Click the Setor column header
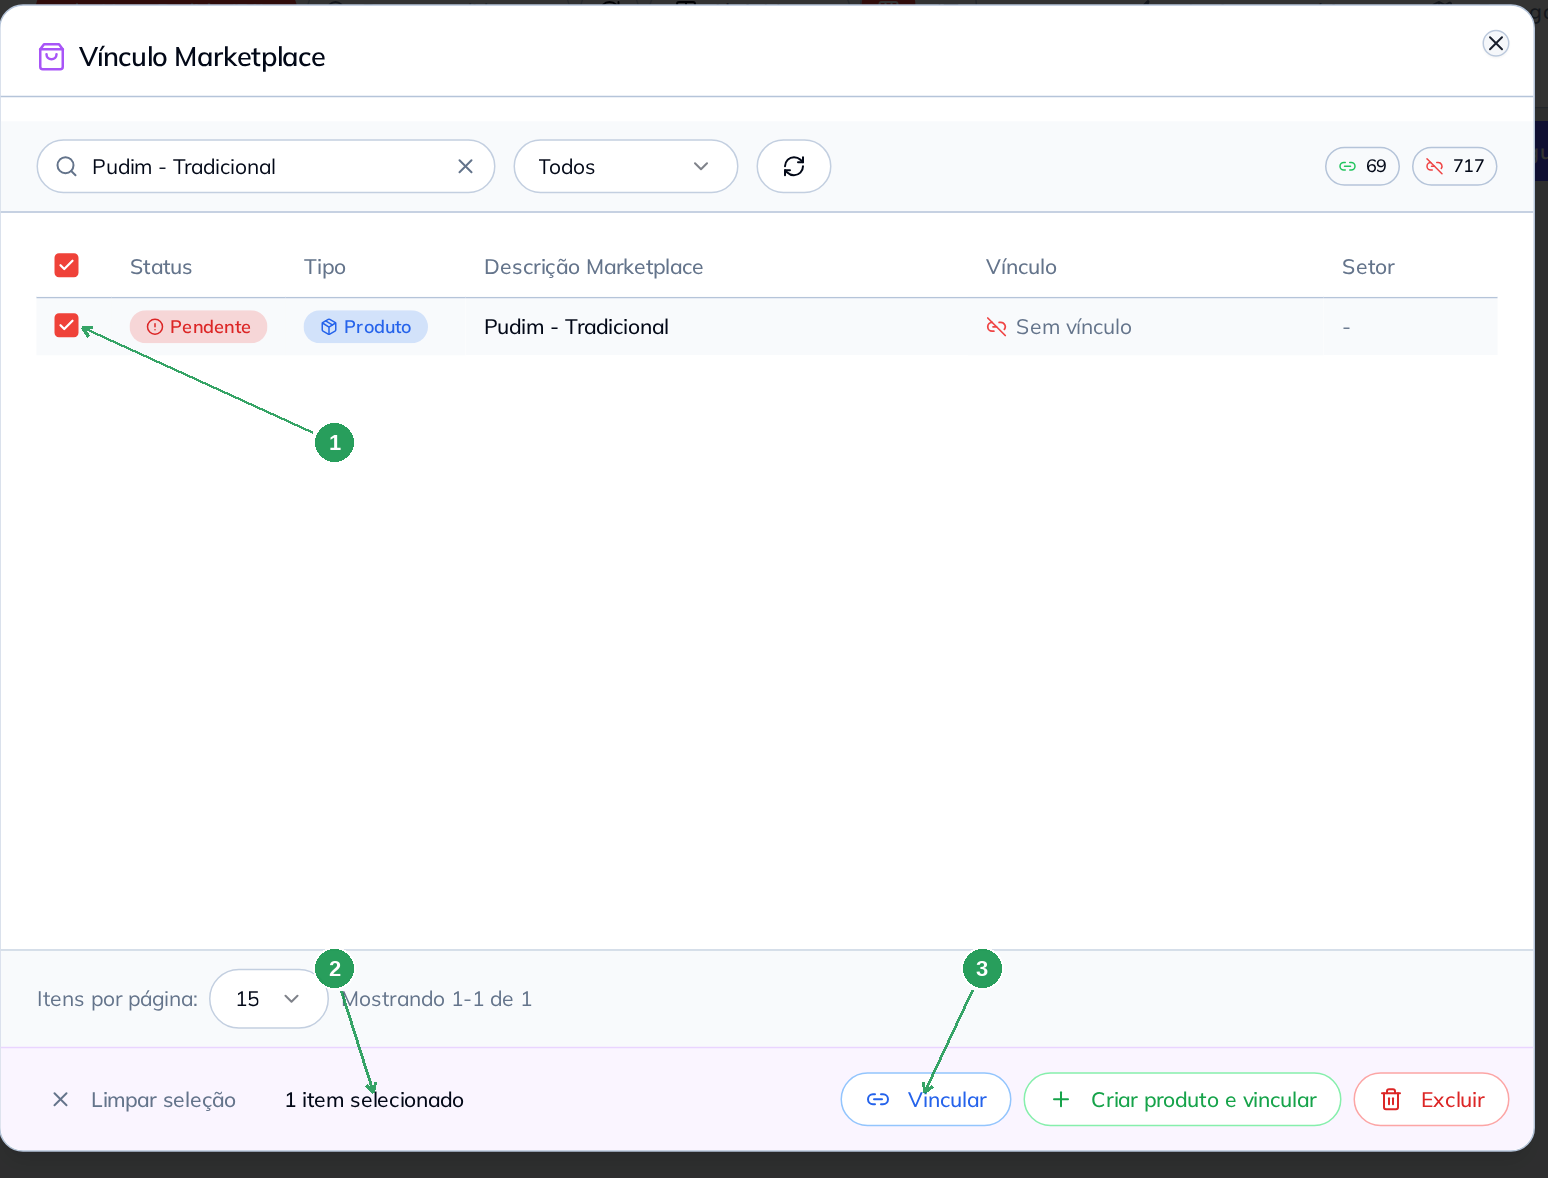 pos(1368,267)
